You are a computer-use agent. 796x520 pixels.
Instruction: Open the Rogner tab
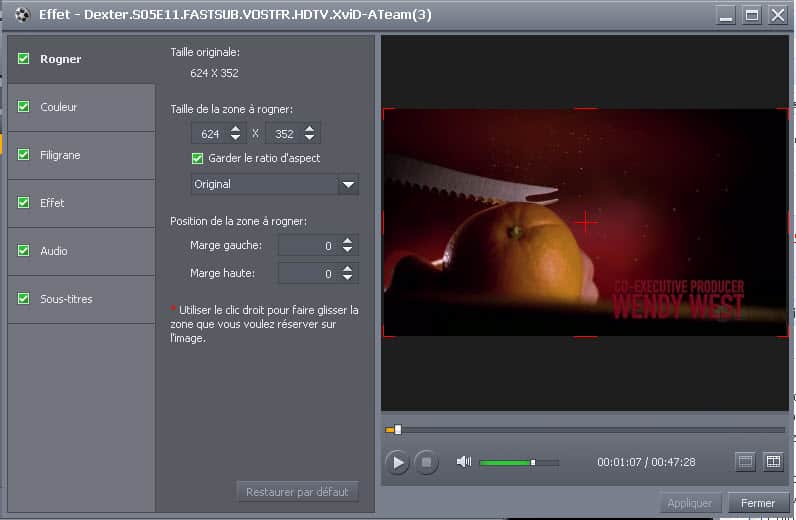click(81, 59)
